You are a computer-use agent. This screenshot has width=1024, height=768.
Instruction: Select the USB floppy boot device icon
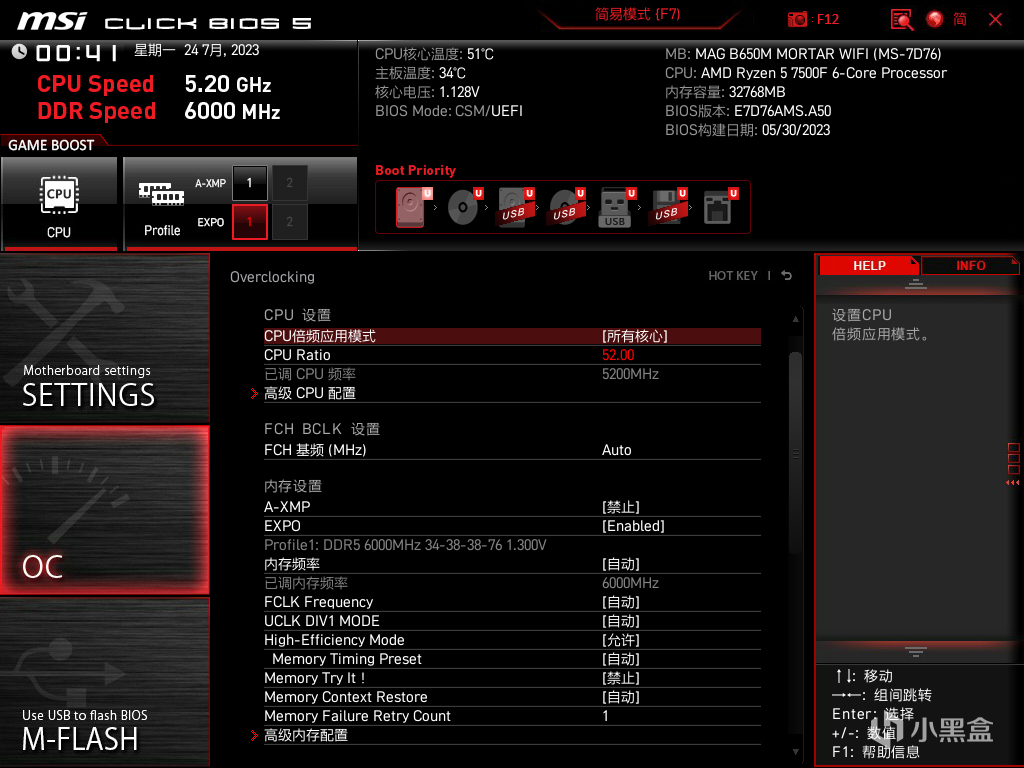pyautogui.click(x=667, y=207)
